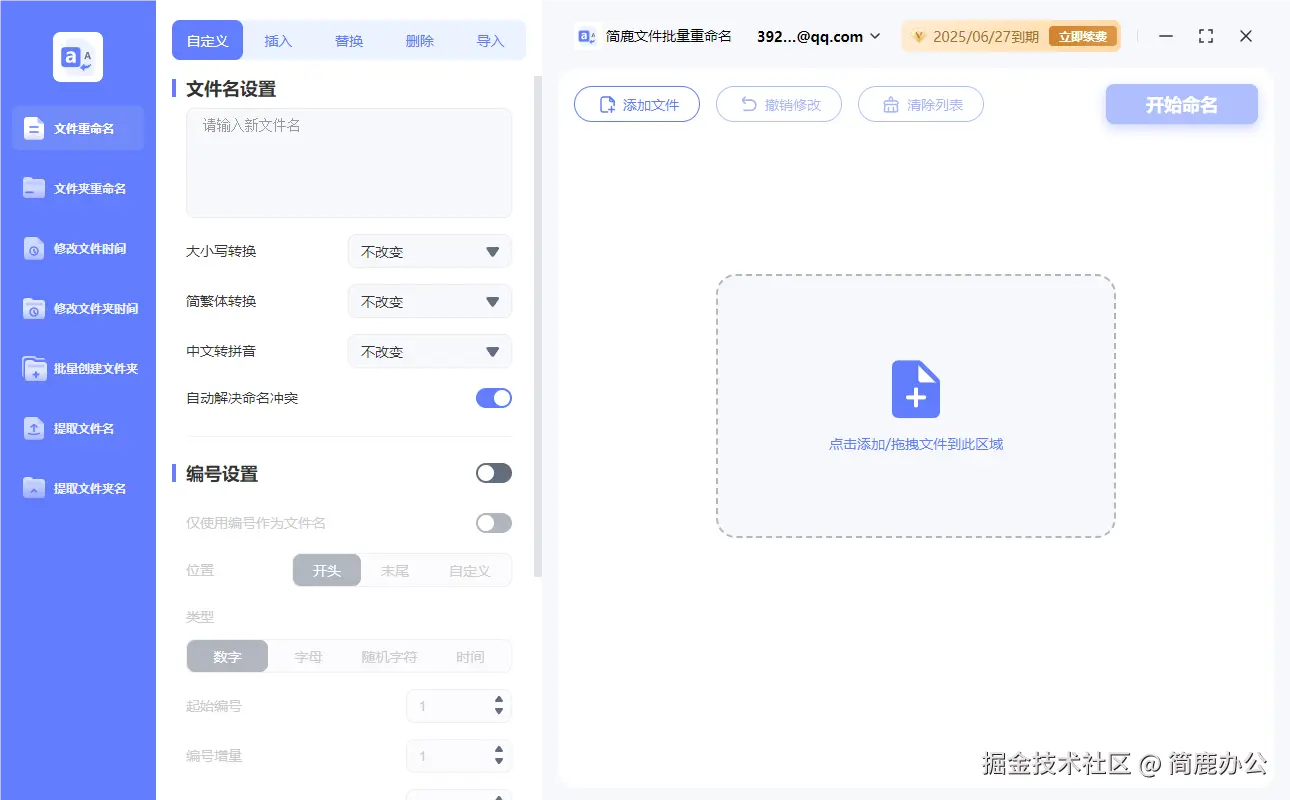Viewport: 1290px width, 800px height.
Task: Open the 文件夹重命名 tool
Action: coord(77,188)
